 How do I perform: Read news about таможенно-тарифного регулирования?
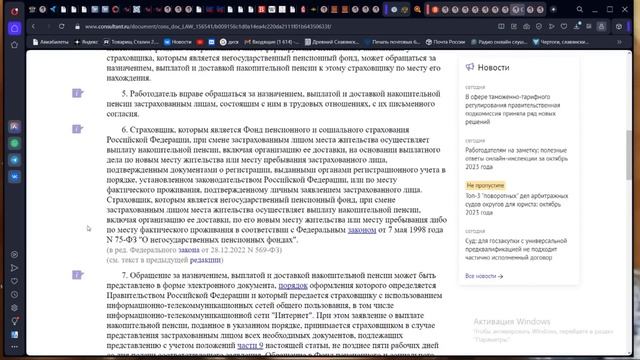512,109
